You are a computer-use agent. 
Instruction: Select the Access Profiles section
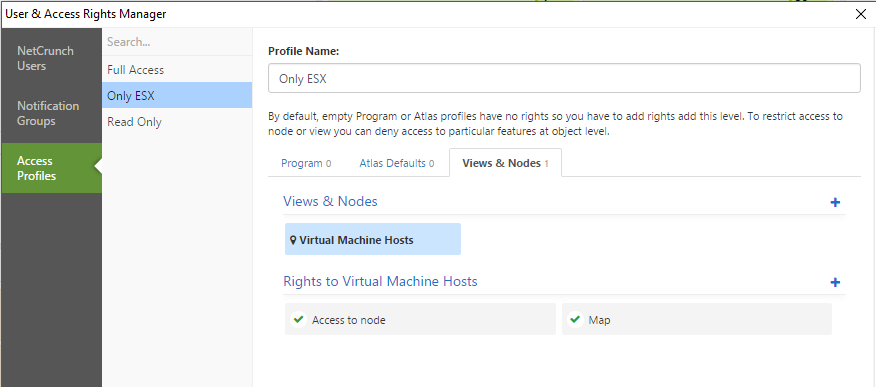[52, 168]
